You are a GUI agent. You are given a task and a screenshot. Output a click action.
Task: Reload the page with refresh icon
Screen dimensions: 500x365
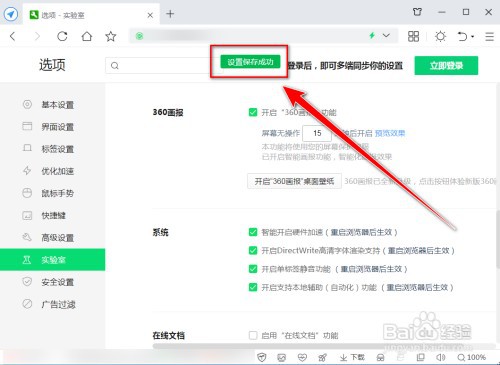tap(62, 36)
